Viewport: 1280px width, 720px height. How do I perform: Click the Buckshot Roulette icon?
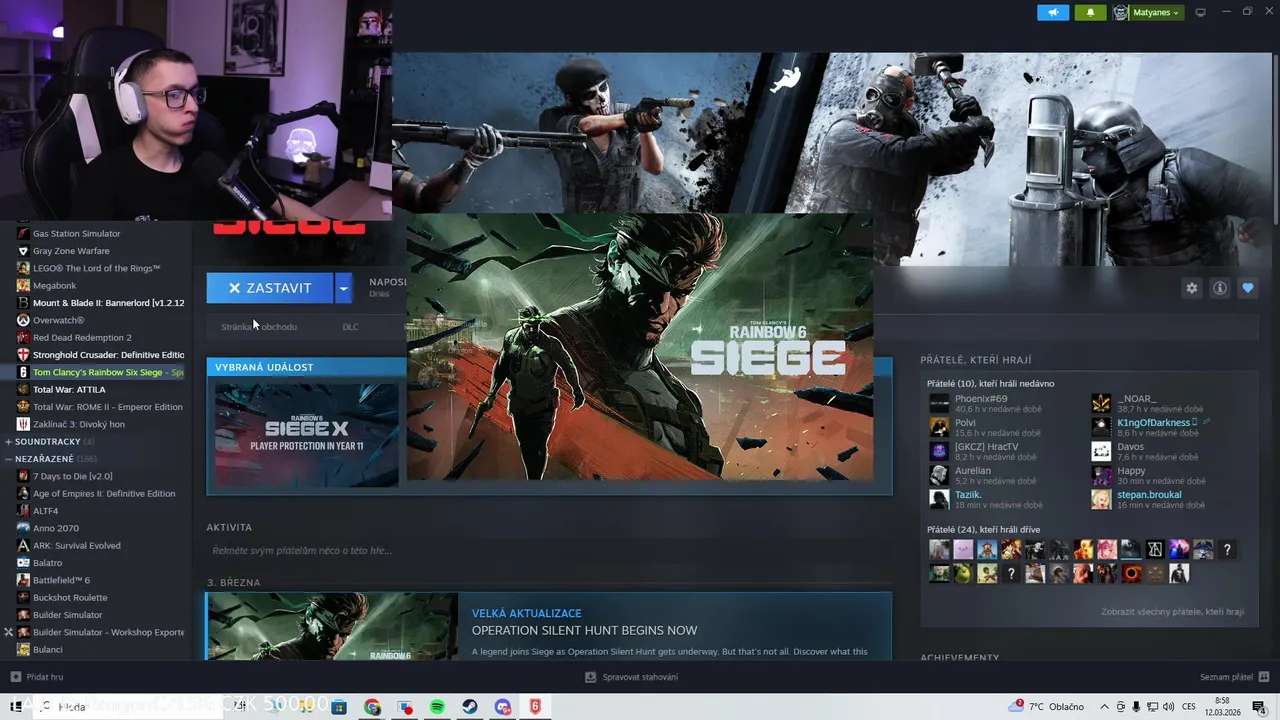click(23, 597)
